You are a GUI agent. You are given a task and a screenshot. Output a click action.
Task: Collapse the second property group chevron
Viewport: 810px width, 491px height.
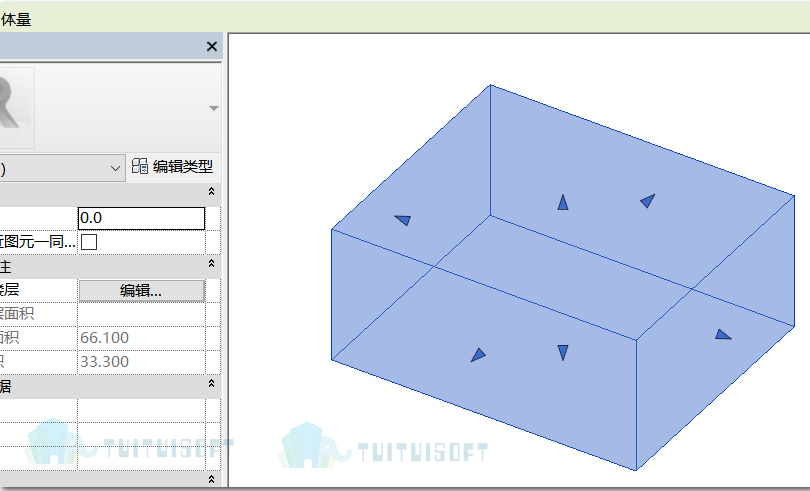(x=211, y=264)
